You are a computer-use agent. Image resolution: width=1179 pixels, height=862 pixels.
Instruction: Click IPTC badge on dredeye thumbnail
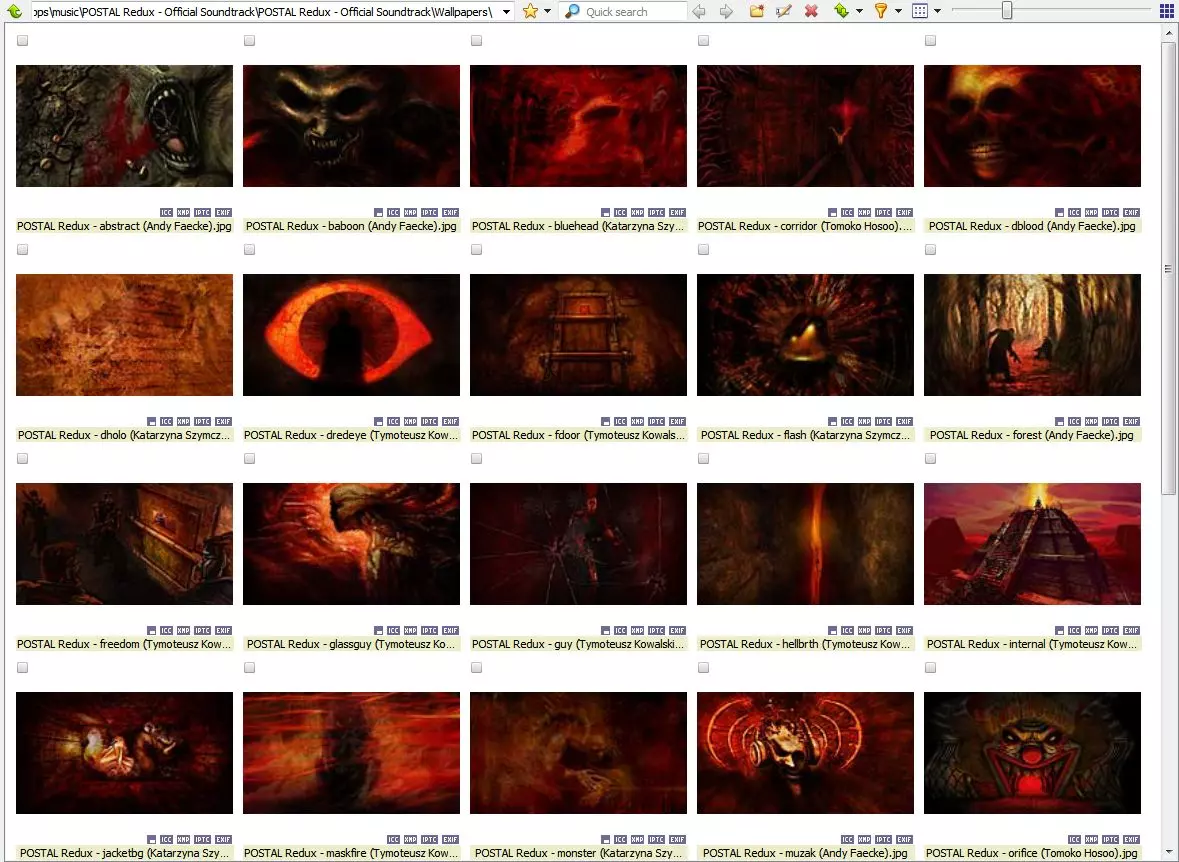429,422
